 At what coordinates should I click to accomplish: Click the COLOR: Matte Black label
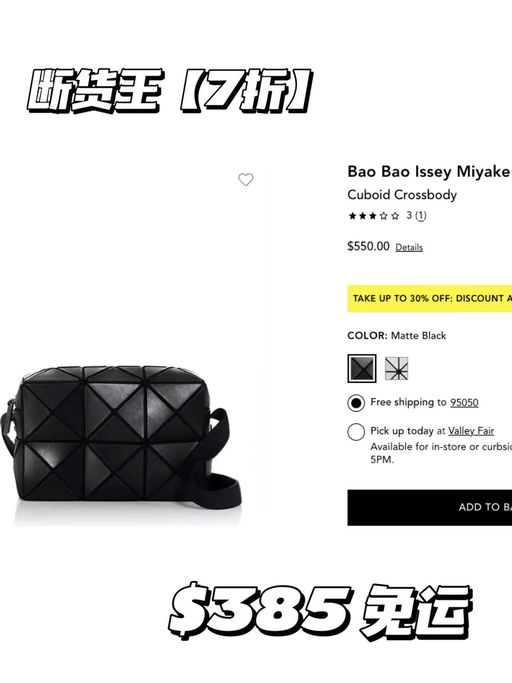(397, 336)
